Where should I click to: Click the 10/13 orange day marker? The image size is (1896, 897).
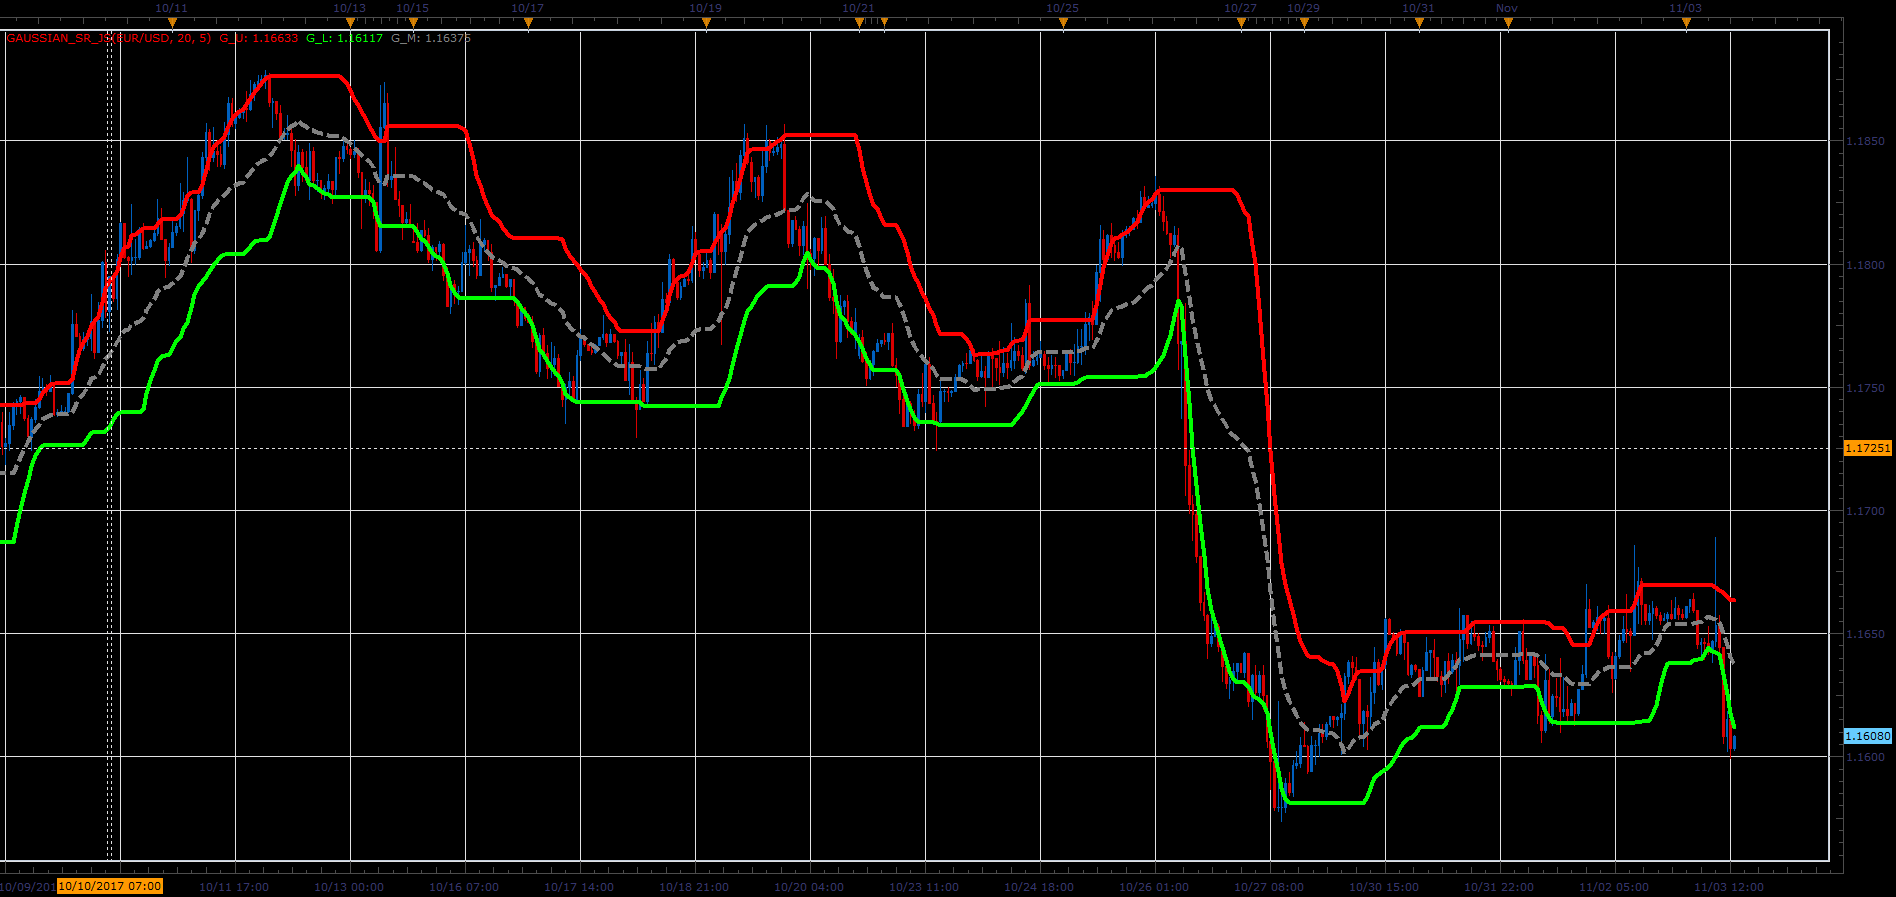350,22
